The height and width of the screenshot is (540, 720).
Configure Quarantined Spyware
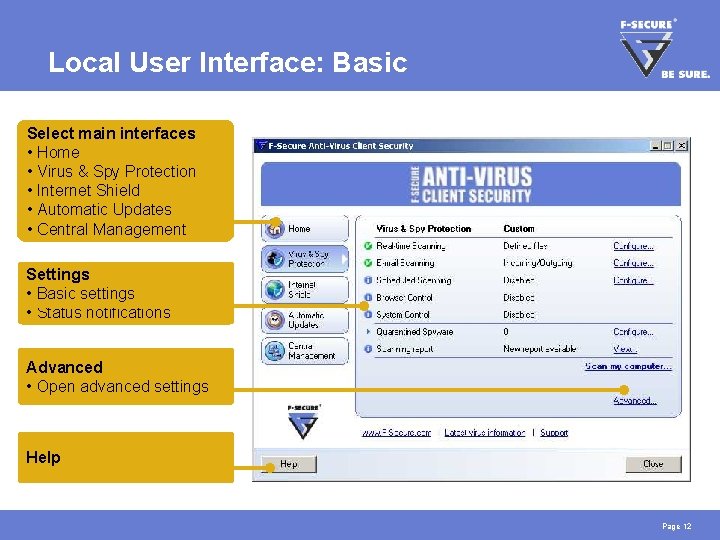click(x=633, y=332)
